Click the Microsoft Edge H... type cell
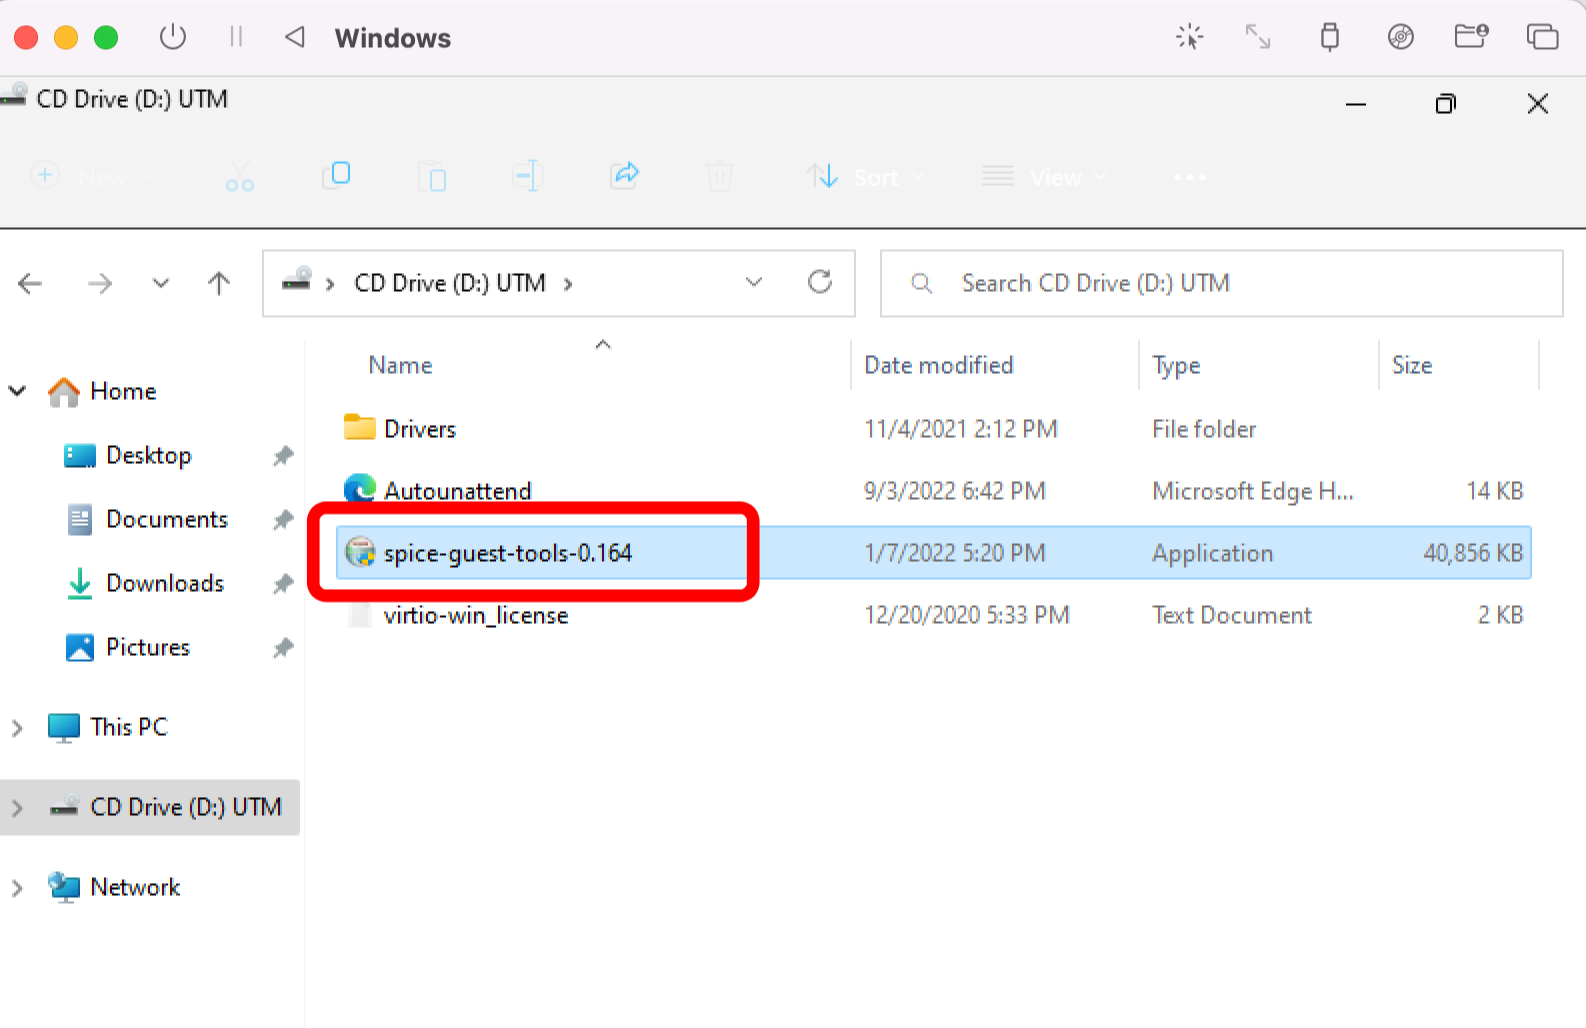The width and height of the screenshot is (1586, 1028). 1252,491
